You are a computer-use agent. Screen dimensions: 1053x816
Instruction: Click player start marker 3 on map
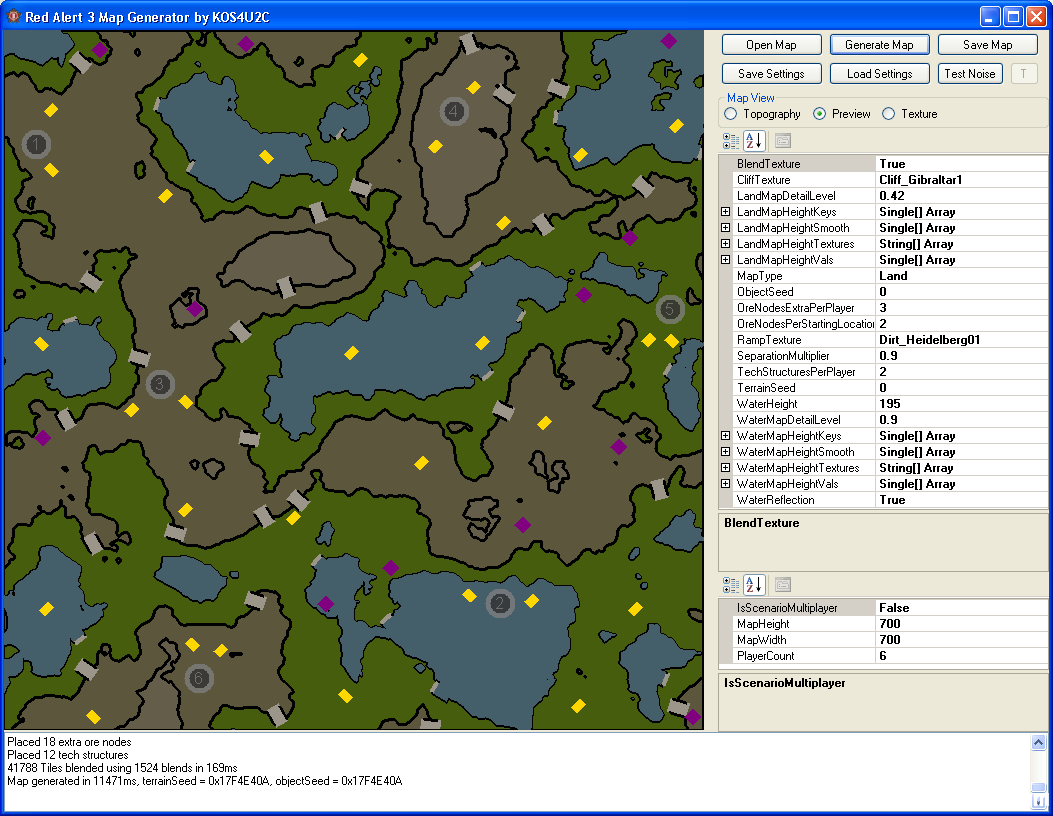tap(160, 384)
